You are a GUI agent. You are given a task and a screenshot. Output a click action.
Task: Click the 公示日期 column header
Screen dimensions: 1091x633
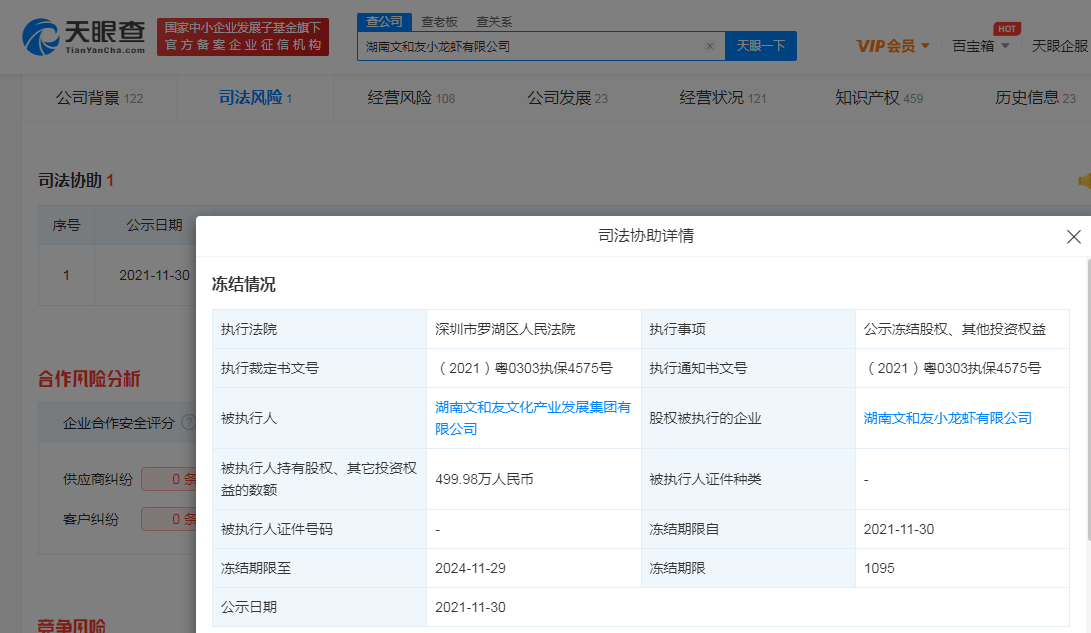click(x=154, y=225)
